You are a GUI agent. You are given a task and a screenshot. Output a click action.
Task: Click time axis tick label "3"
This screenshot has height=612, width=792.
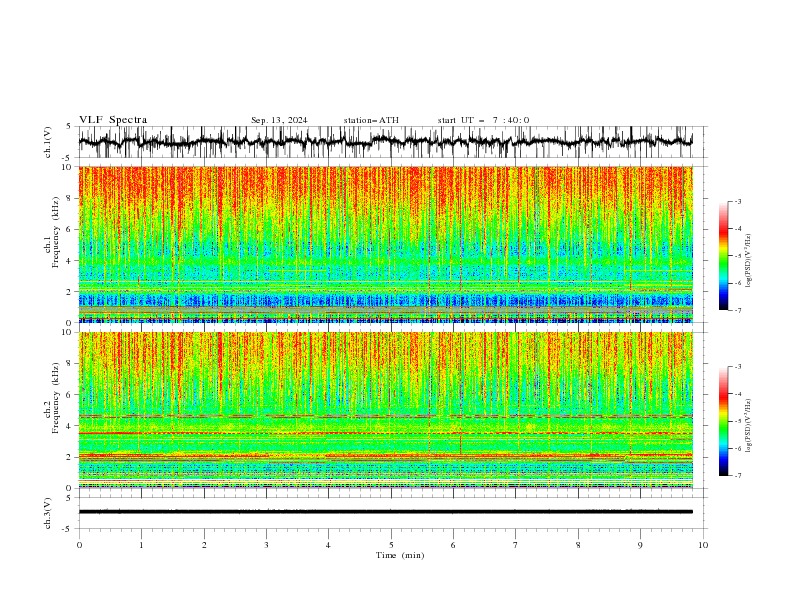266,545
